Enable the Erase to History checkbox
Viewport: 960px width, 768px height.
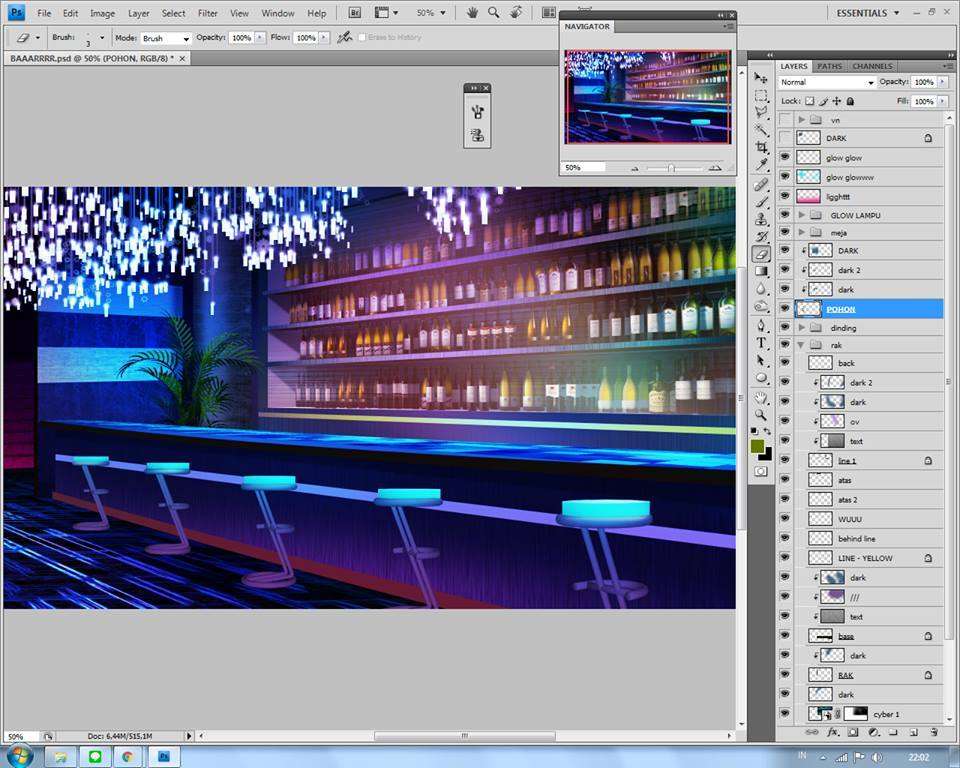click(362, 38)
